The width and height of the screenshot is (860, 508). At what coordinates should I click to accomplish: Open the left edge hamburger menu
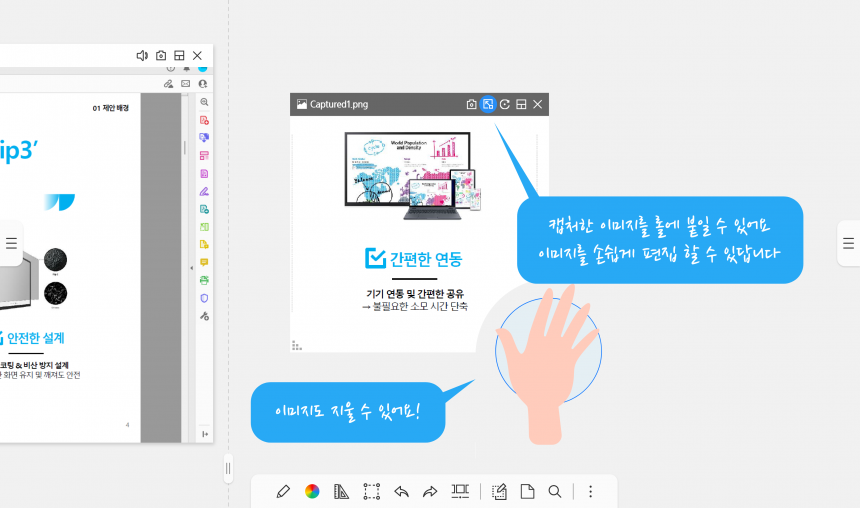11,244
